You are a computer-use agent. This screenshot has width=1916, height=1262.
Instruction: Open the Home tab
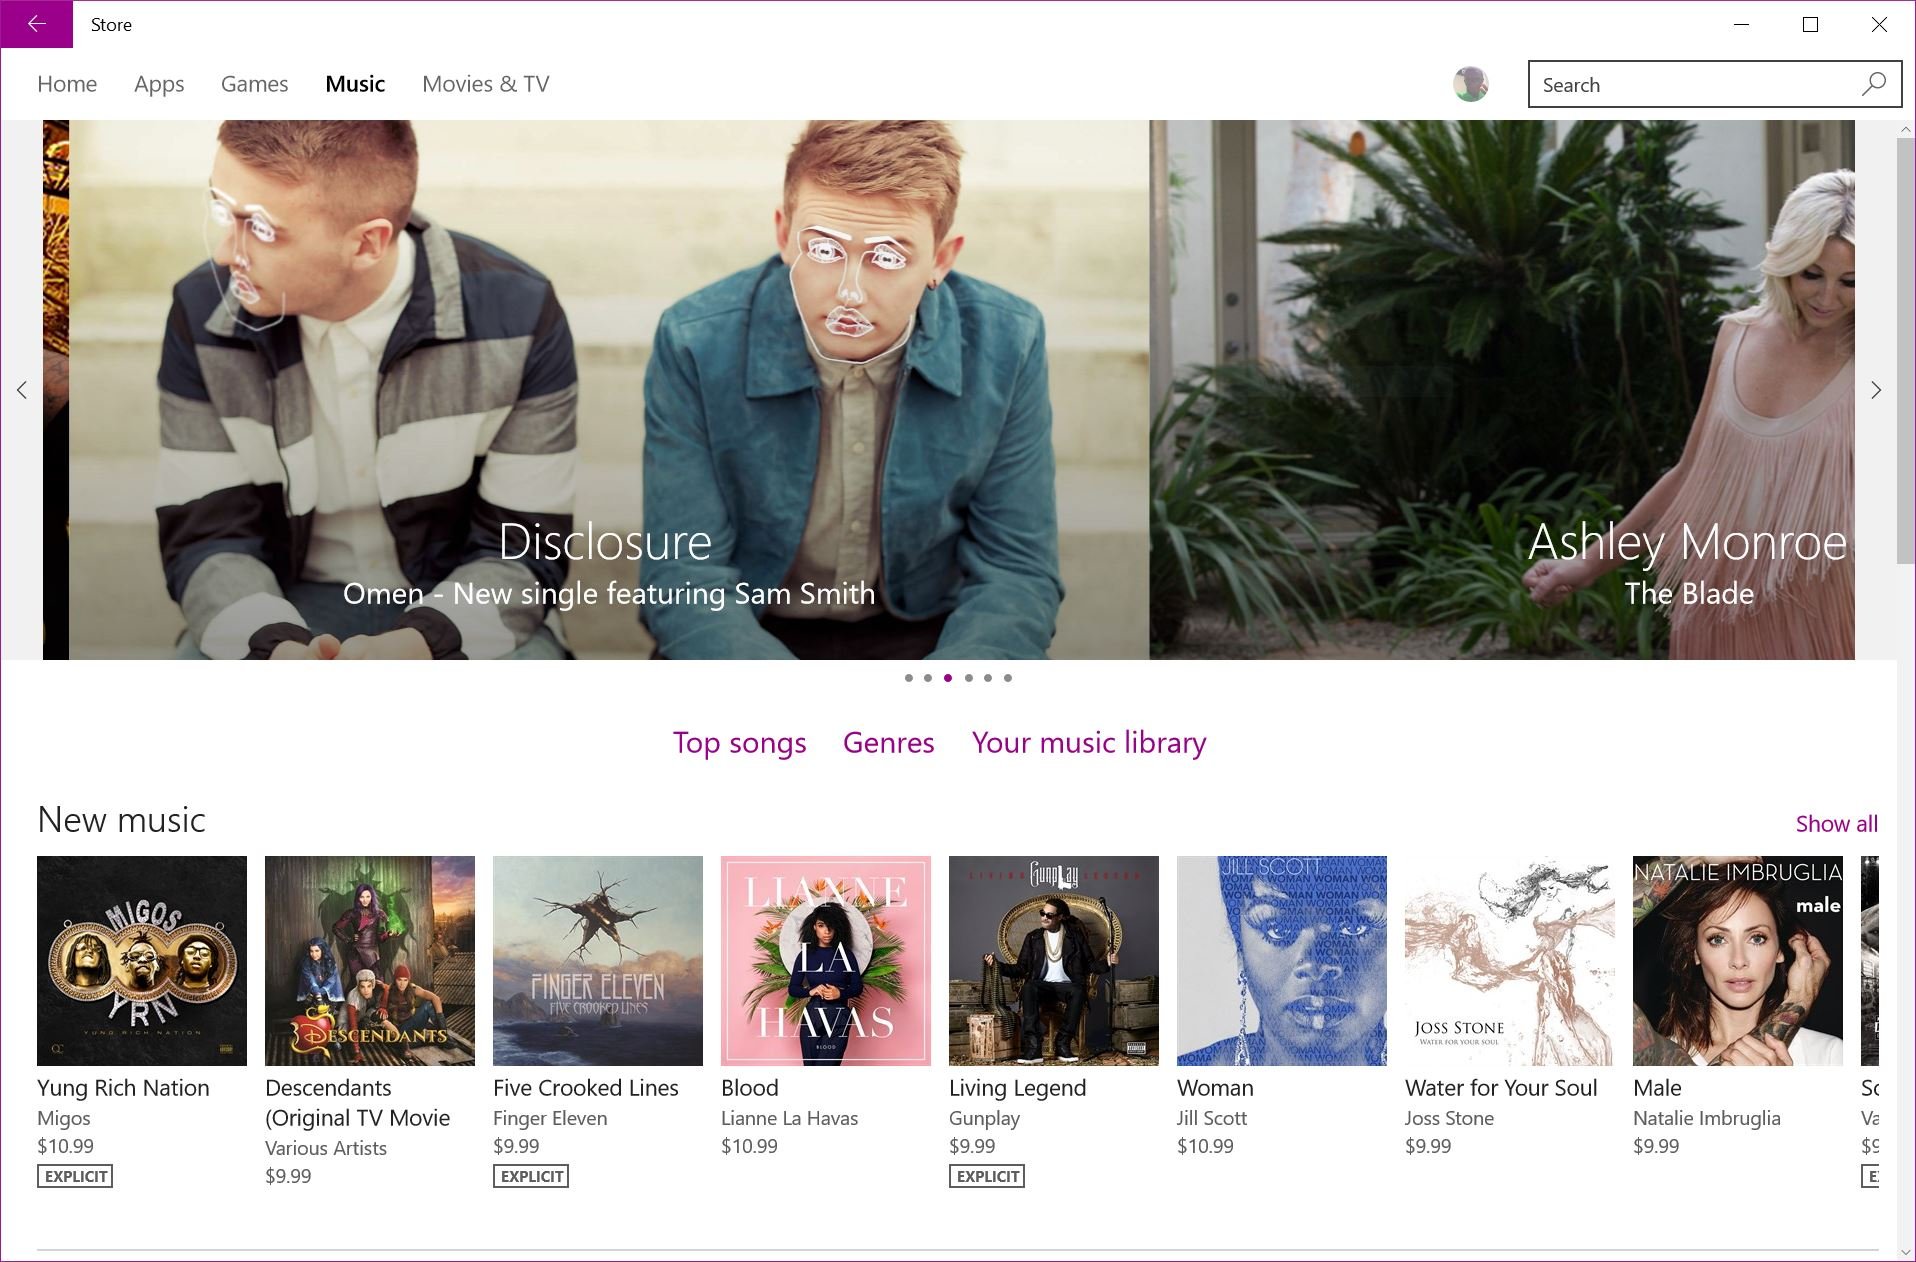click(x=67, y=84)
